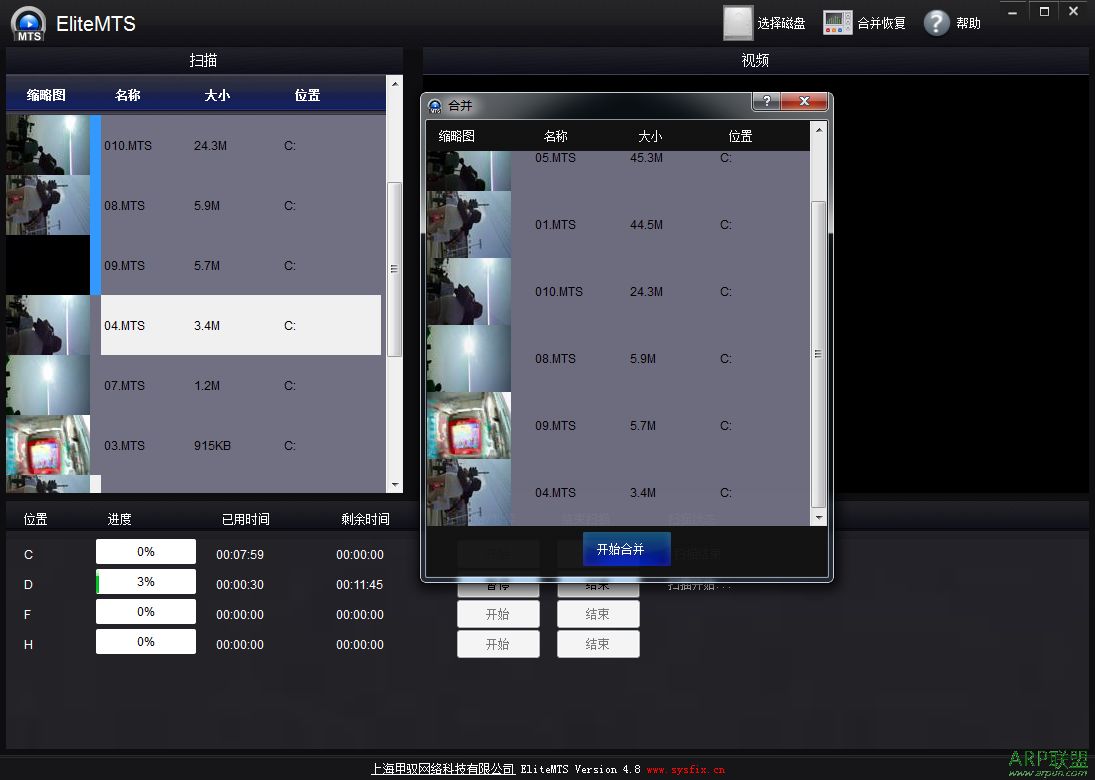This screenshot has width=1095, height=780.
Task: Select 08.MTS thumbnail in 合并 dialog
Action: tap(469, 359)
